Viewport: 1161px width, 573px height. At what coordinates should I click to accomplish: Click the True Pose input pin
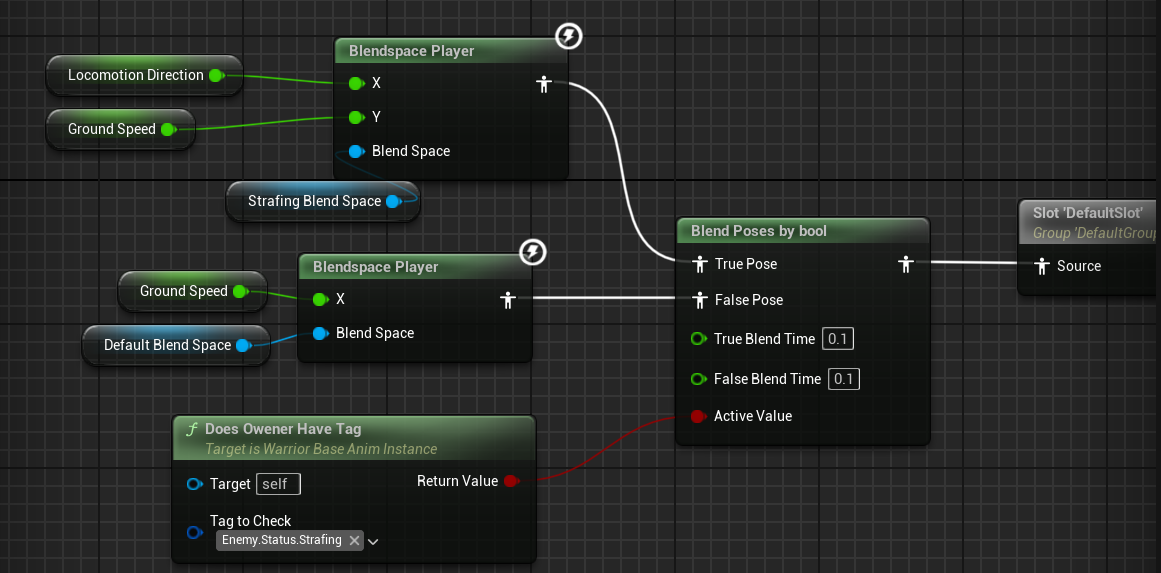[x=699, y=264]
